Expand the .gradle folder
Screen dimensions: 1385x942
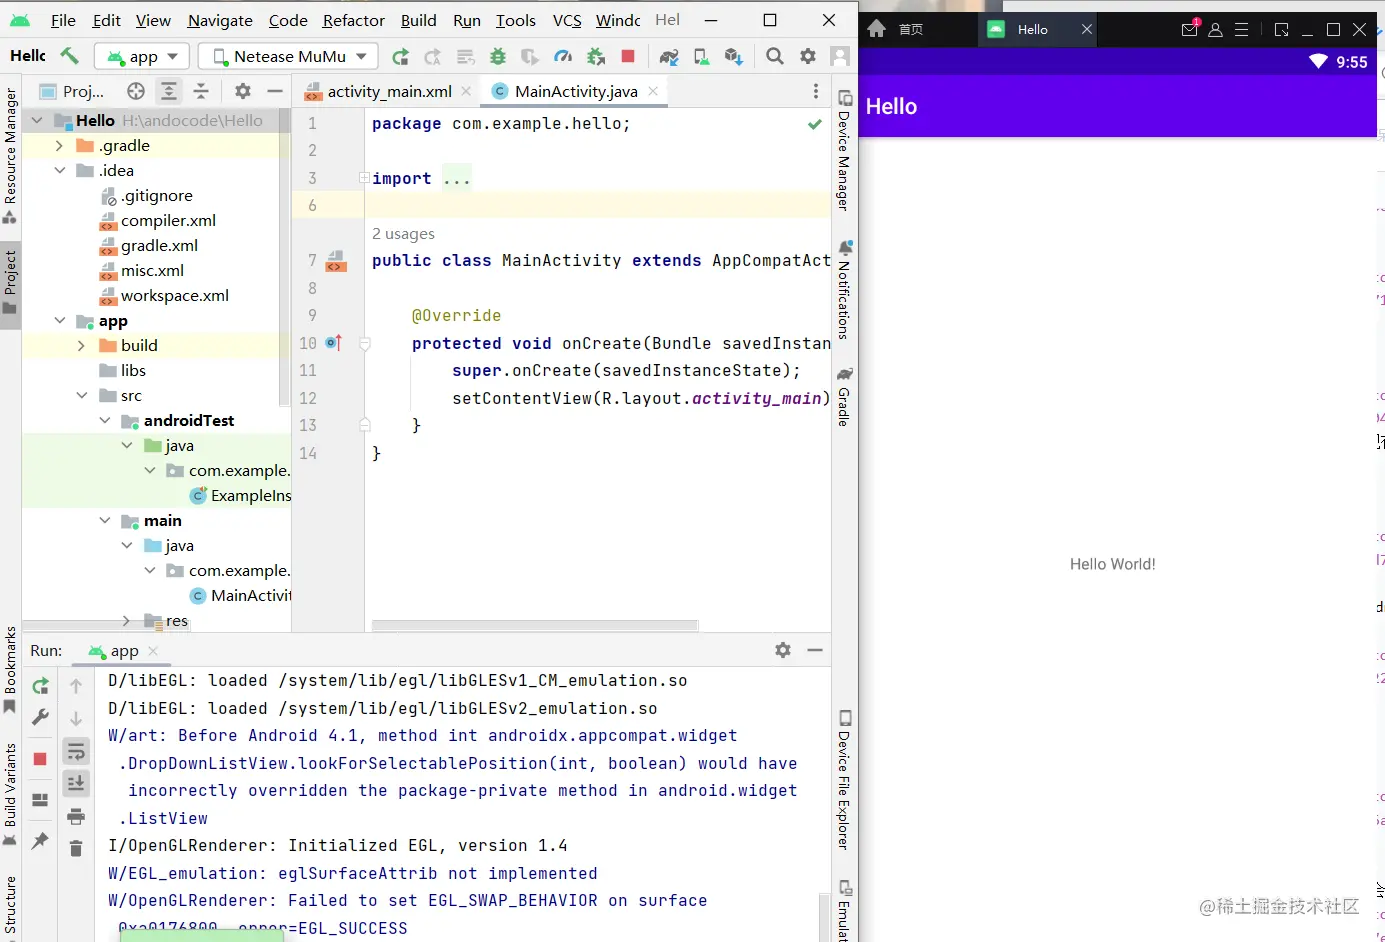coord(59,145)
